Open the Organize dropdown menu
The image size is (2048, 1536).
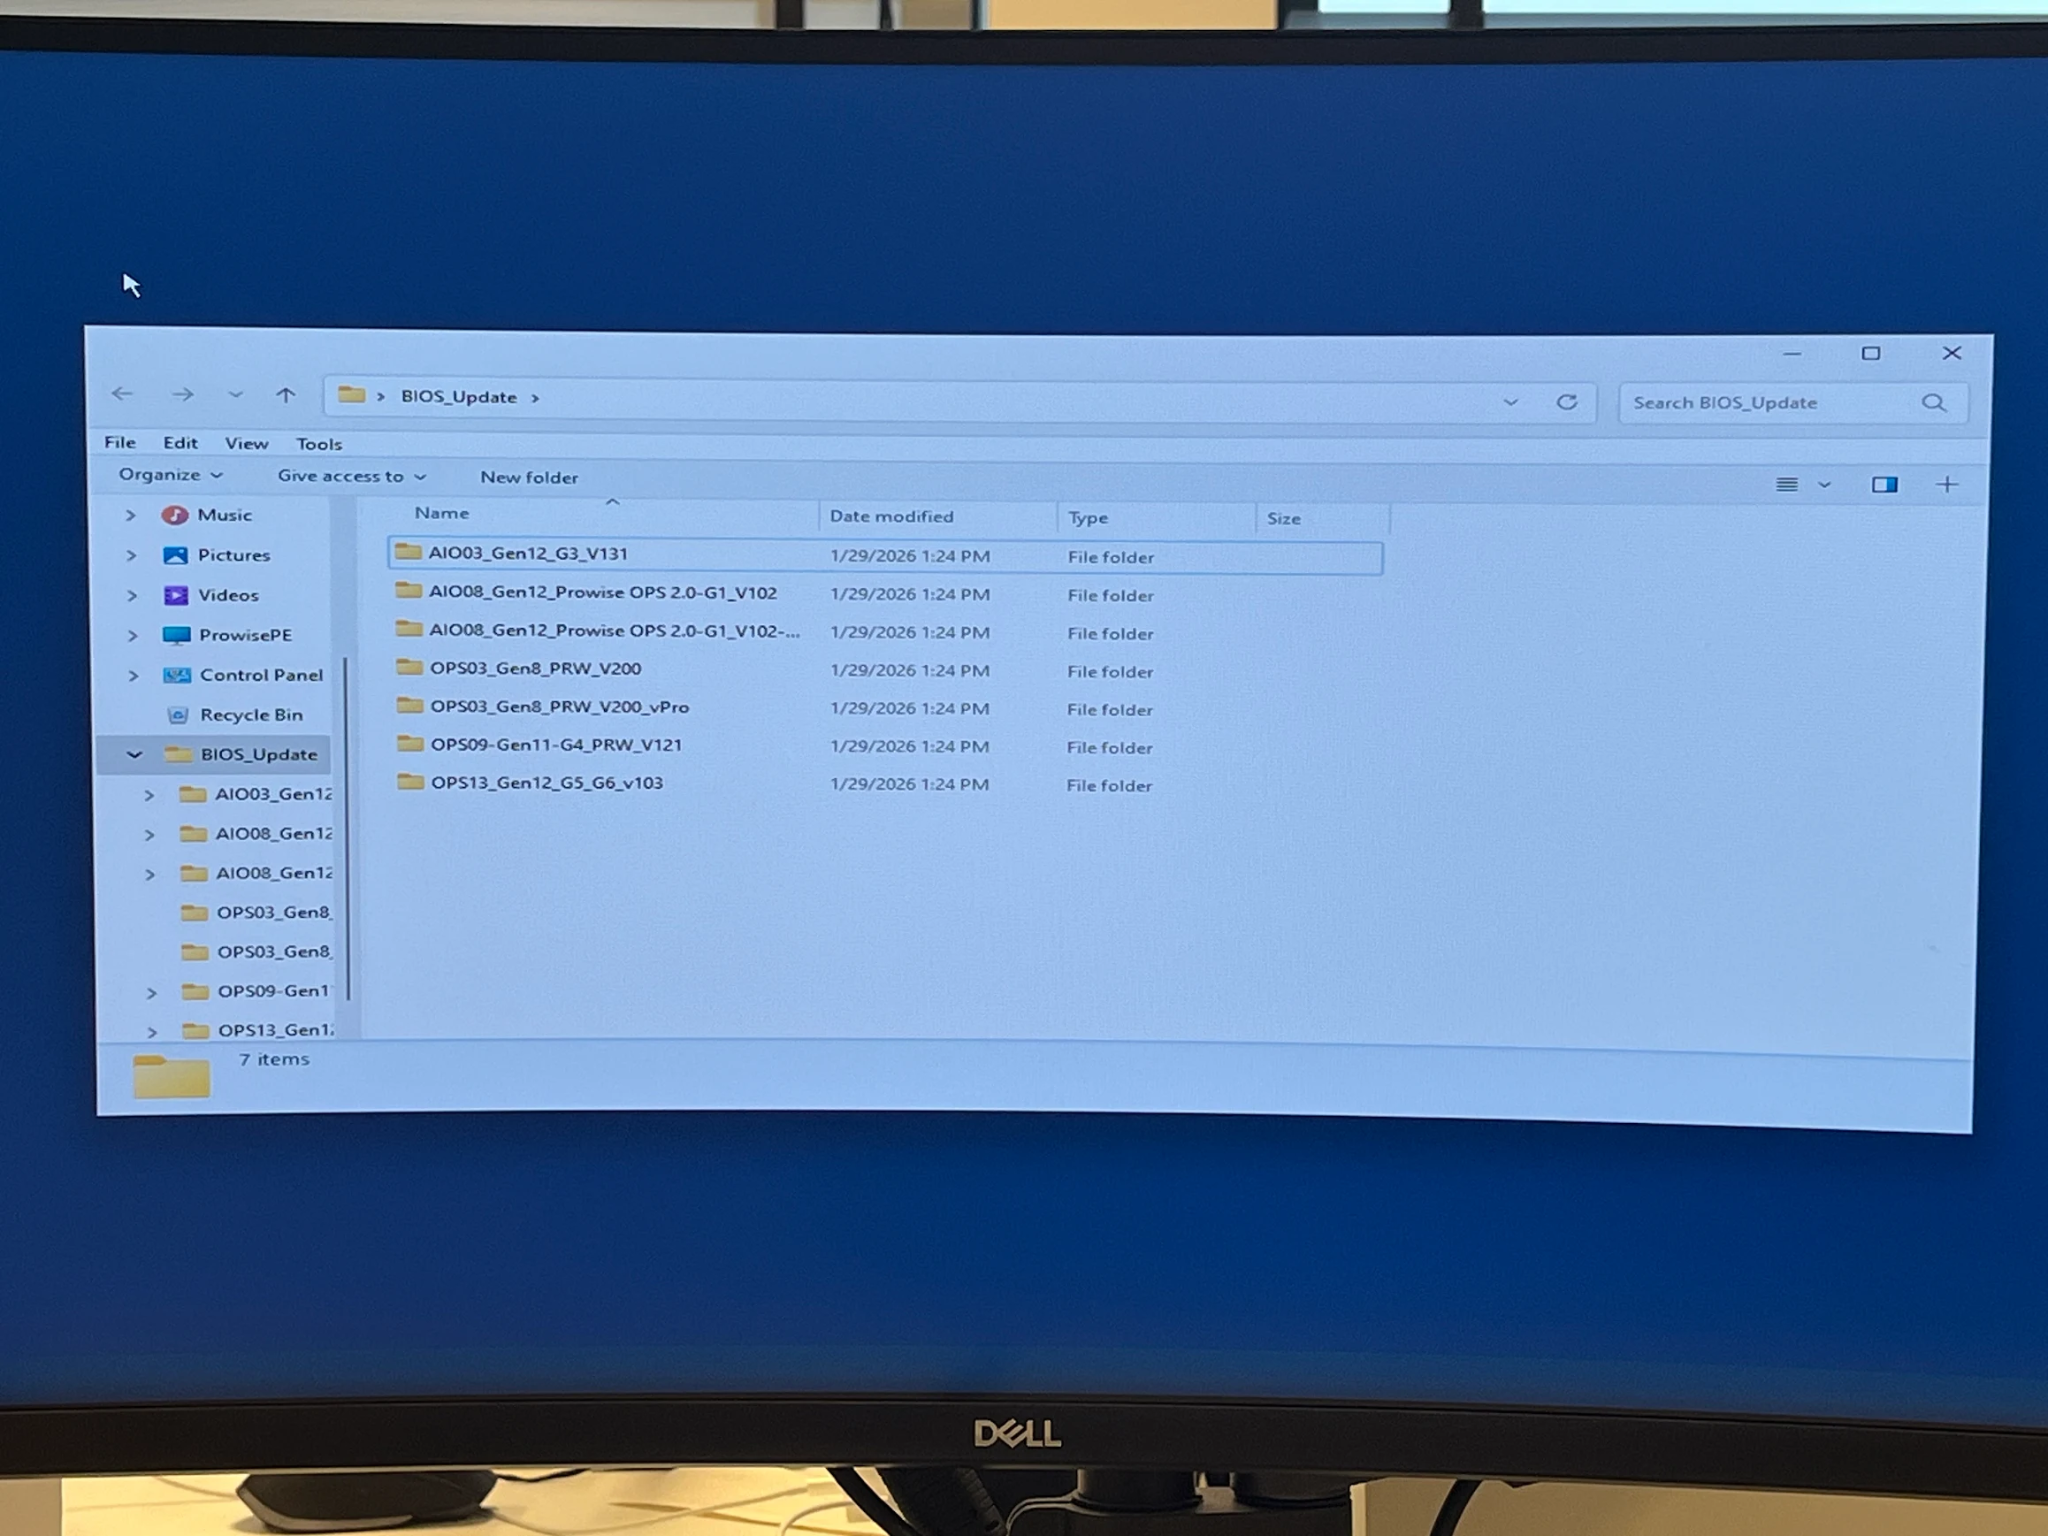pyautogui.click(x=170, y=475)
